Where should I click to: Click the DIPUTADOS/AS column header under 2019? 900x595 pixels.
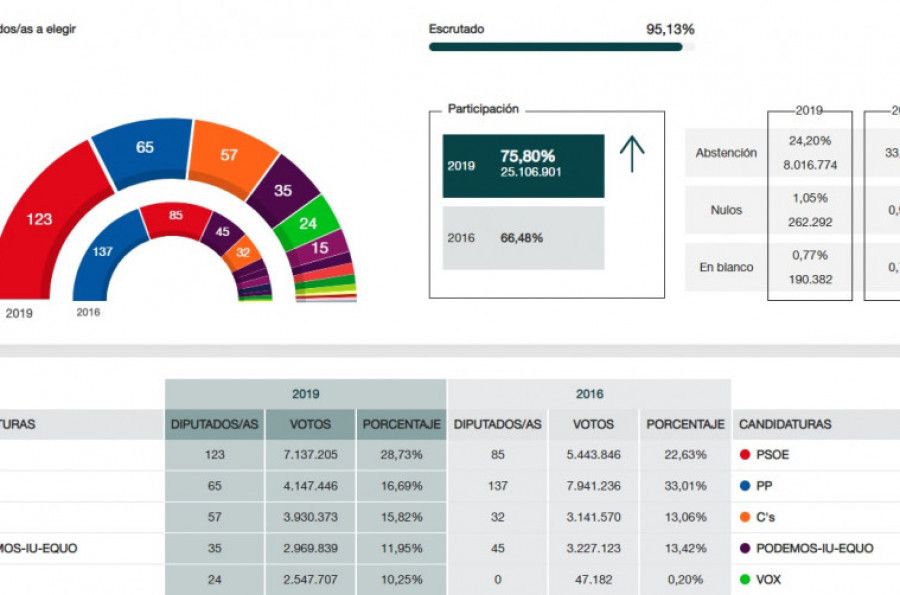215,425
